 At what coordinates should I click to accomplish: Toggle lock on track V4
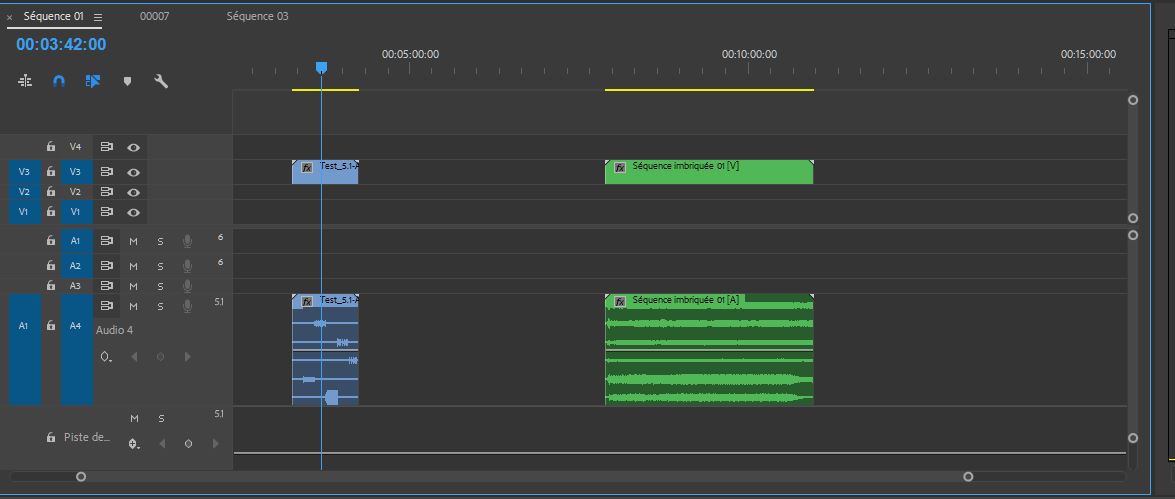[x=51, y=147]
